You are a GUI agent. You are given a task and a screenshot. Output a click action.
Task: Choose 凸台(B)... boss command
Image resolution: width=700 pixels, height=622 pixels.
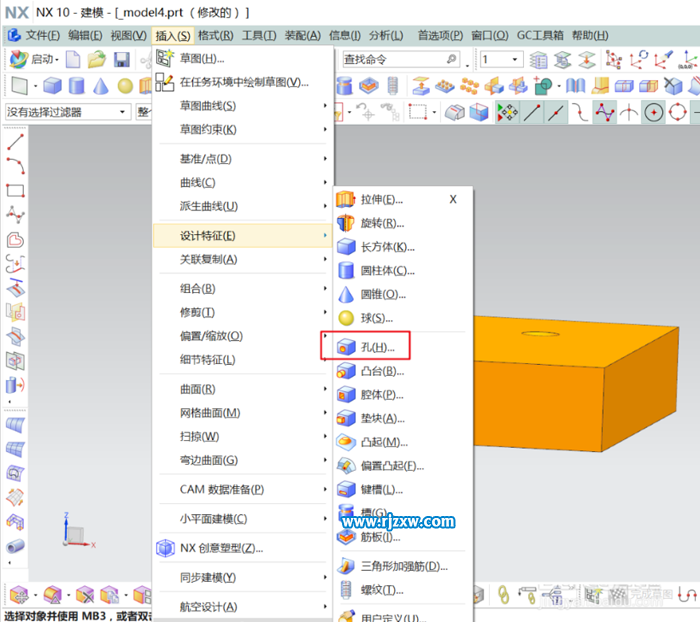tap(403, 371)
